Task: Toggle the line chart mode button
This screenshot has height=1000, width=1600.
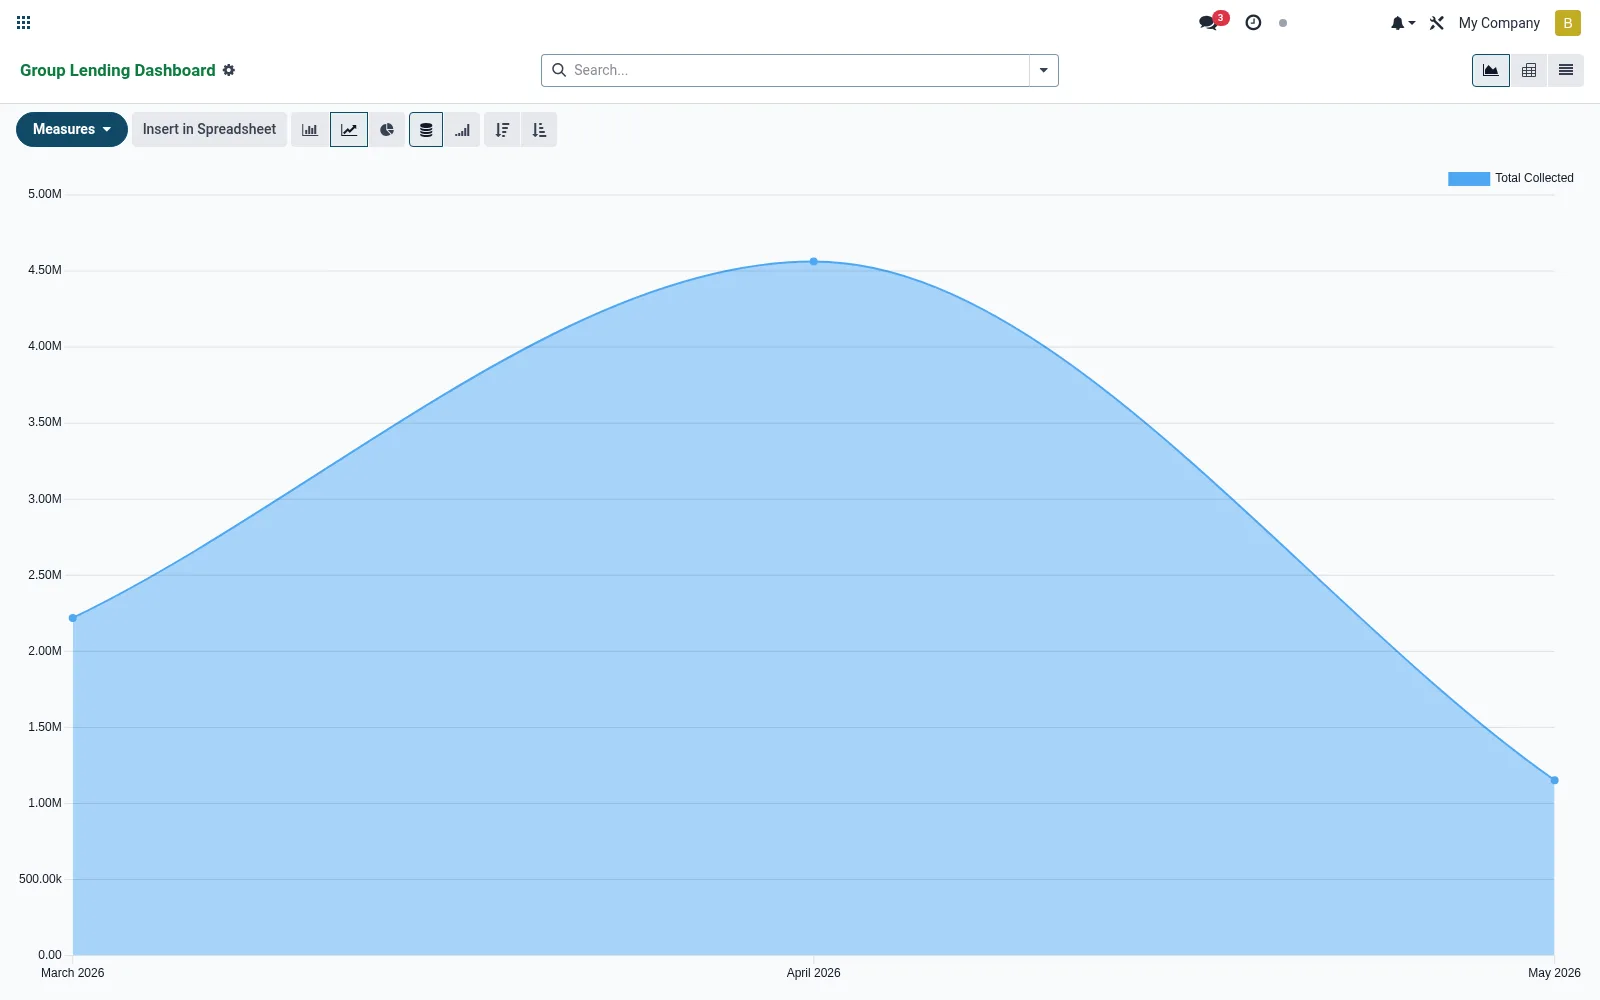Action: 349,130
